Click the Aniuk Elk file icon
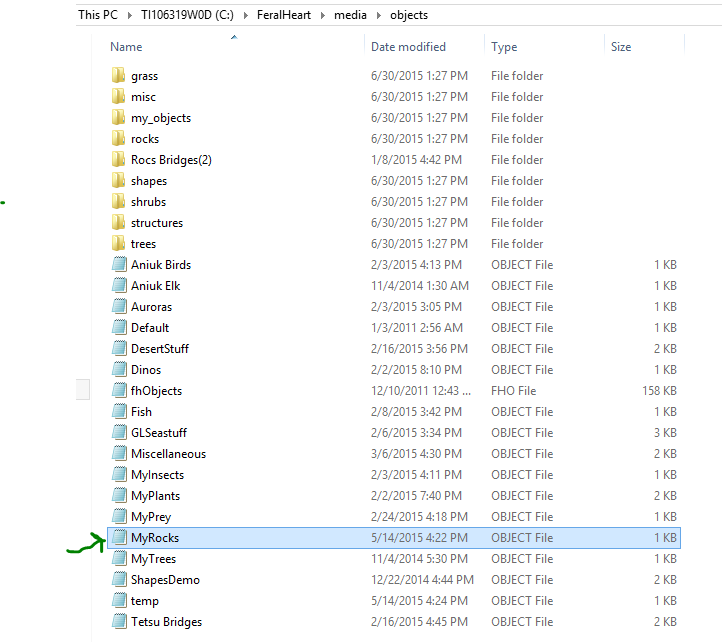722x642 pixels. (119, 286)
